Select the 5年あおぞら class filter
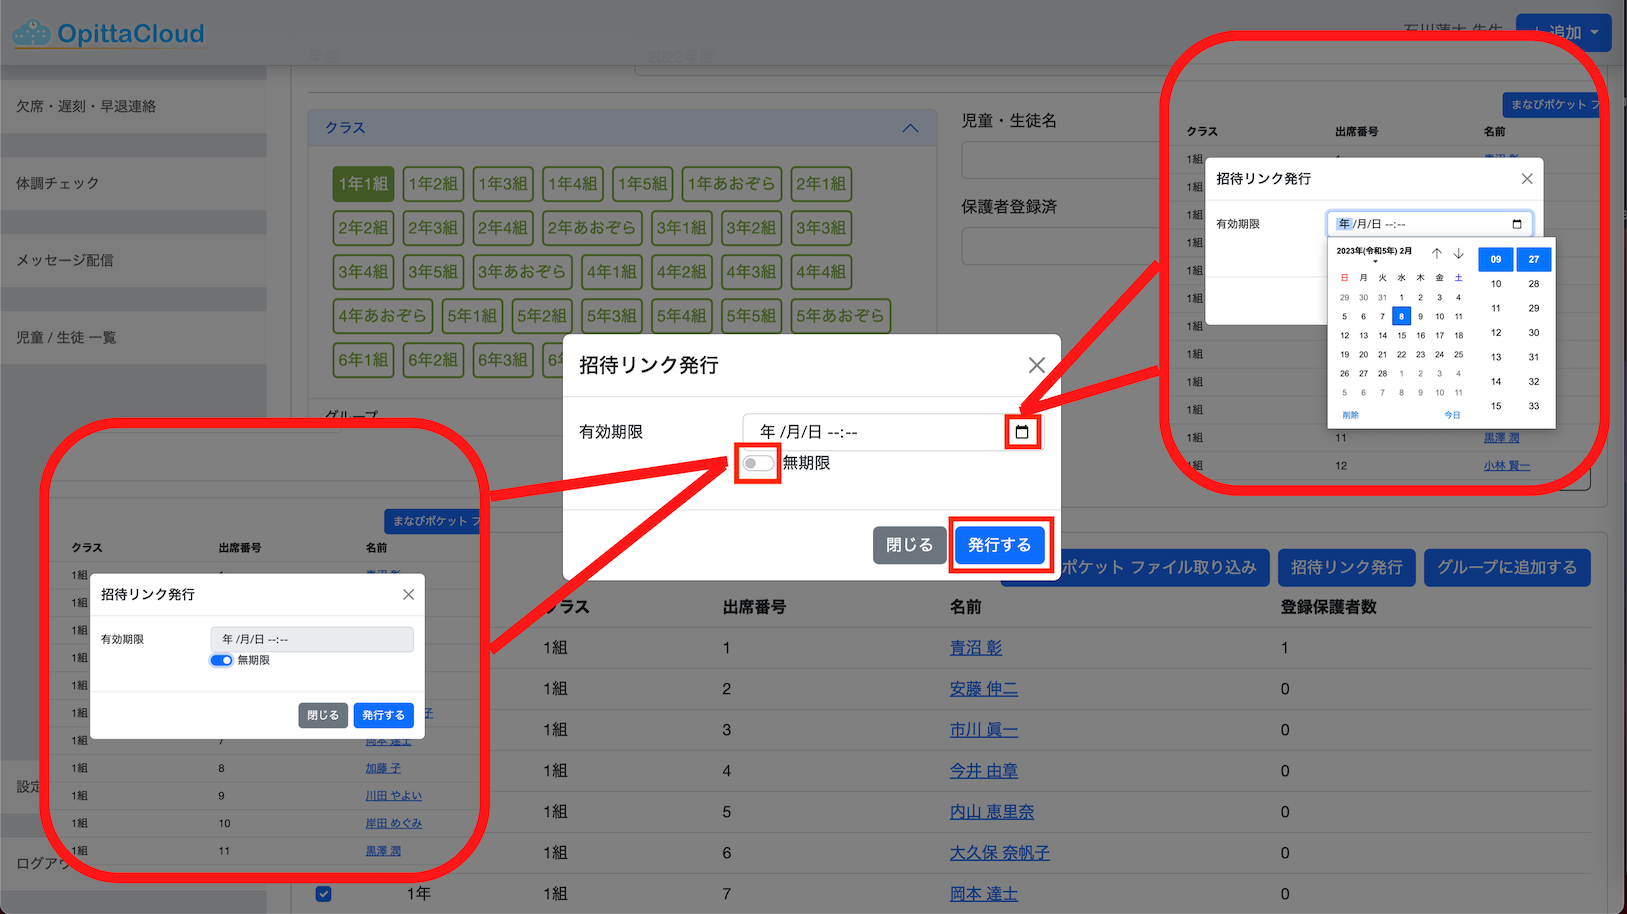The width and height of the screenshot is (1627, 914). [x=840, y=316]
